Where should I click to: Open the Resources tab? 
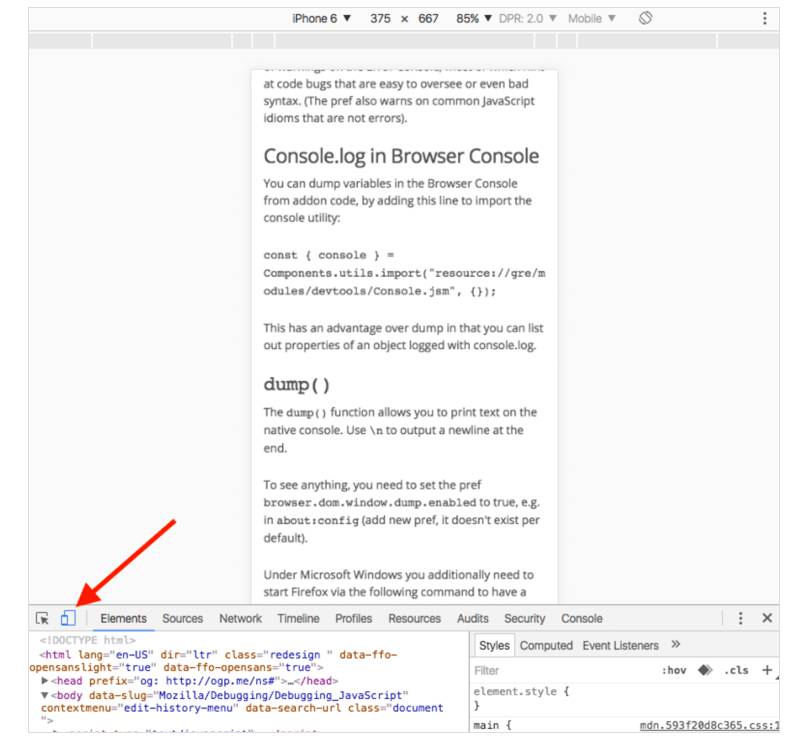414,618
